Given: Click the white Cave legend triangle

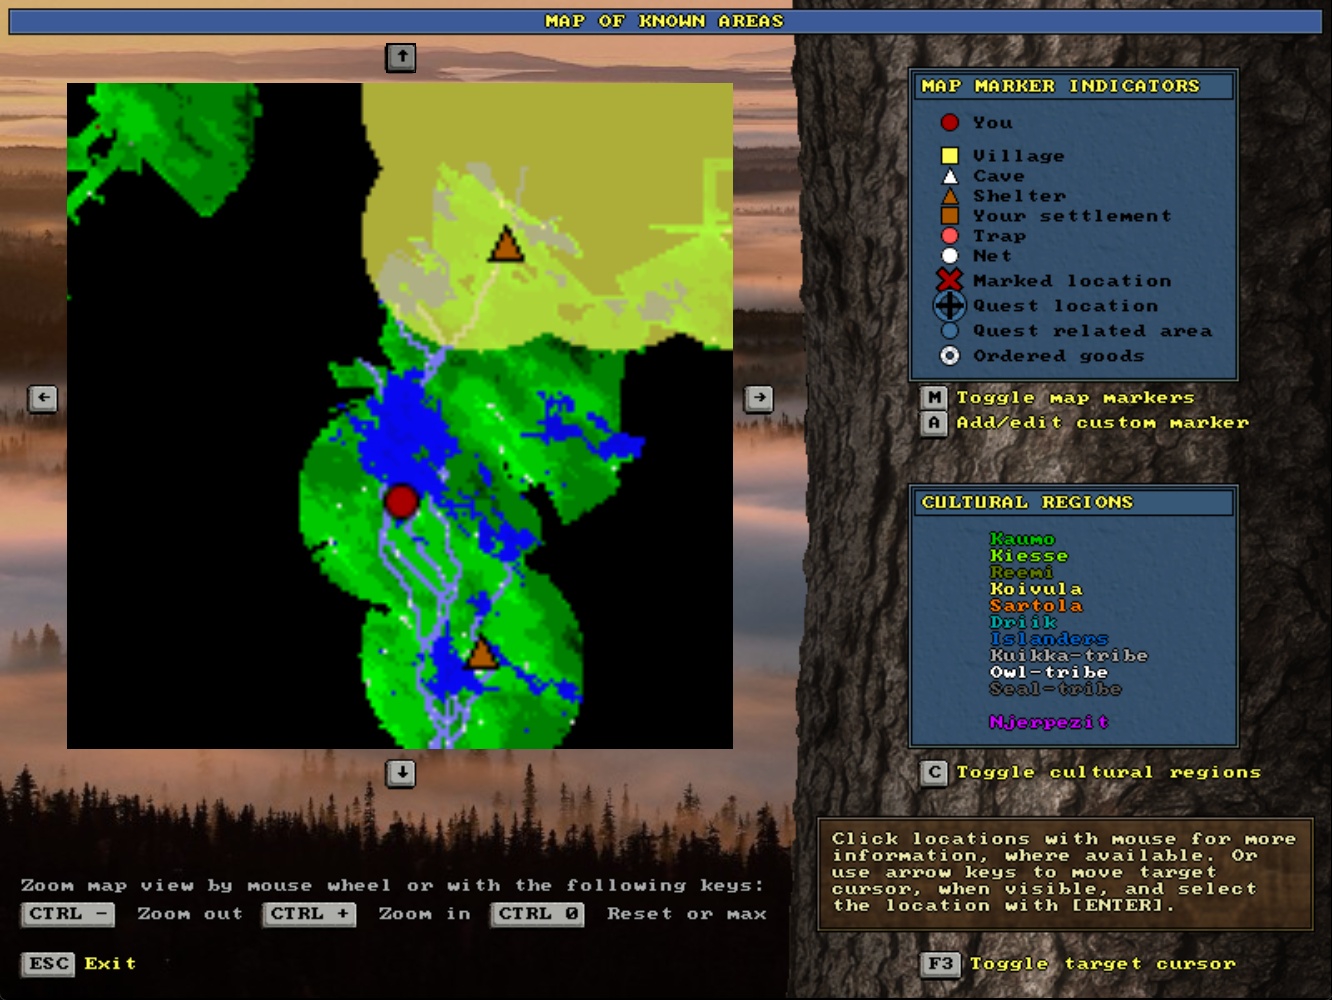Looking at the screenshot, I should point(949,176).
